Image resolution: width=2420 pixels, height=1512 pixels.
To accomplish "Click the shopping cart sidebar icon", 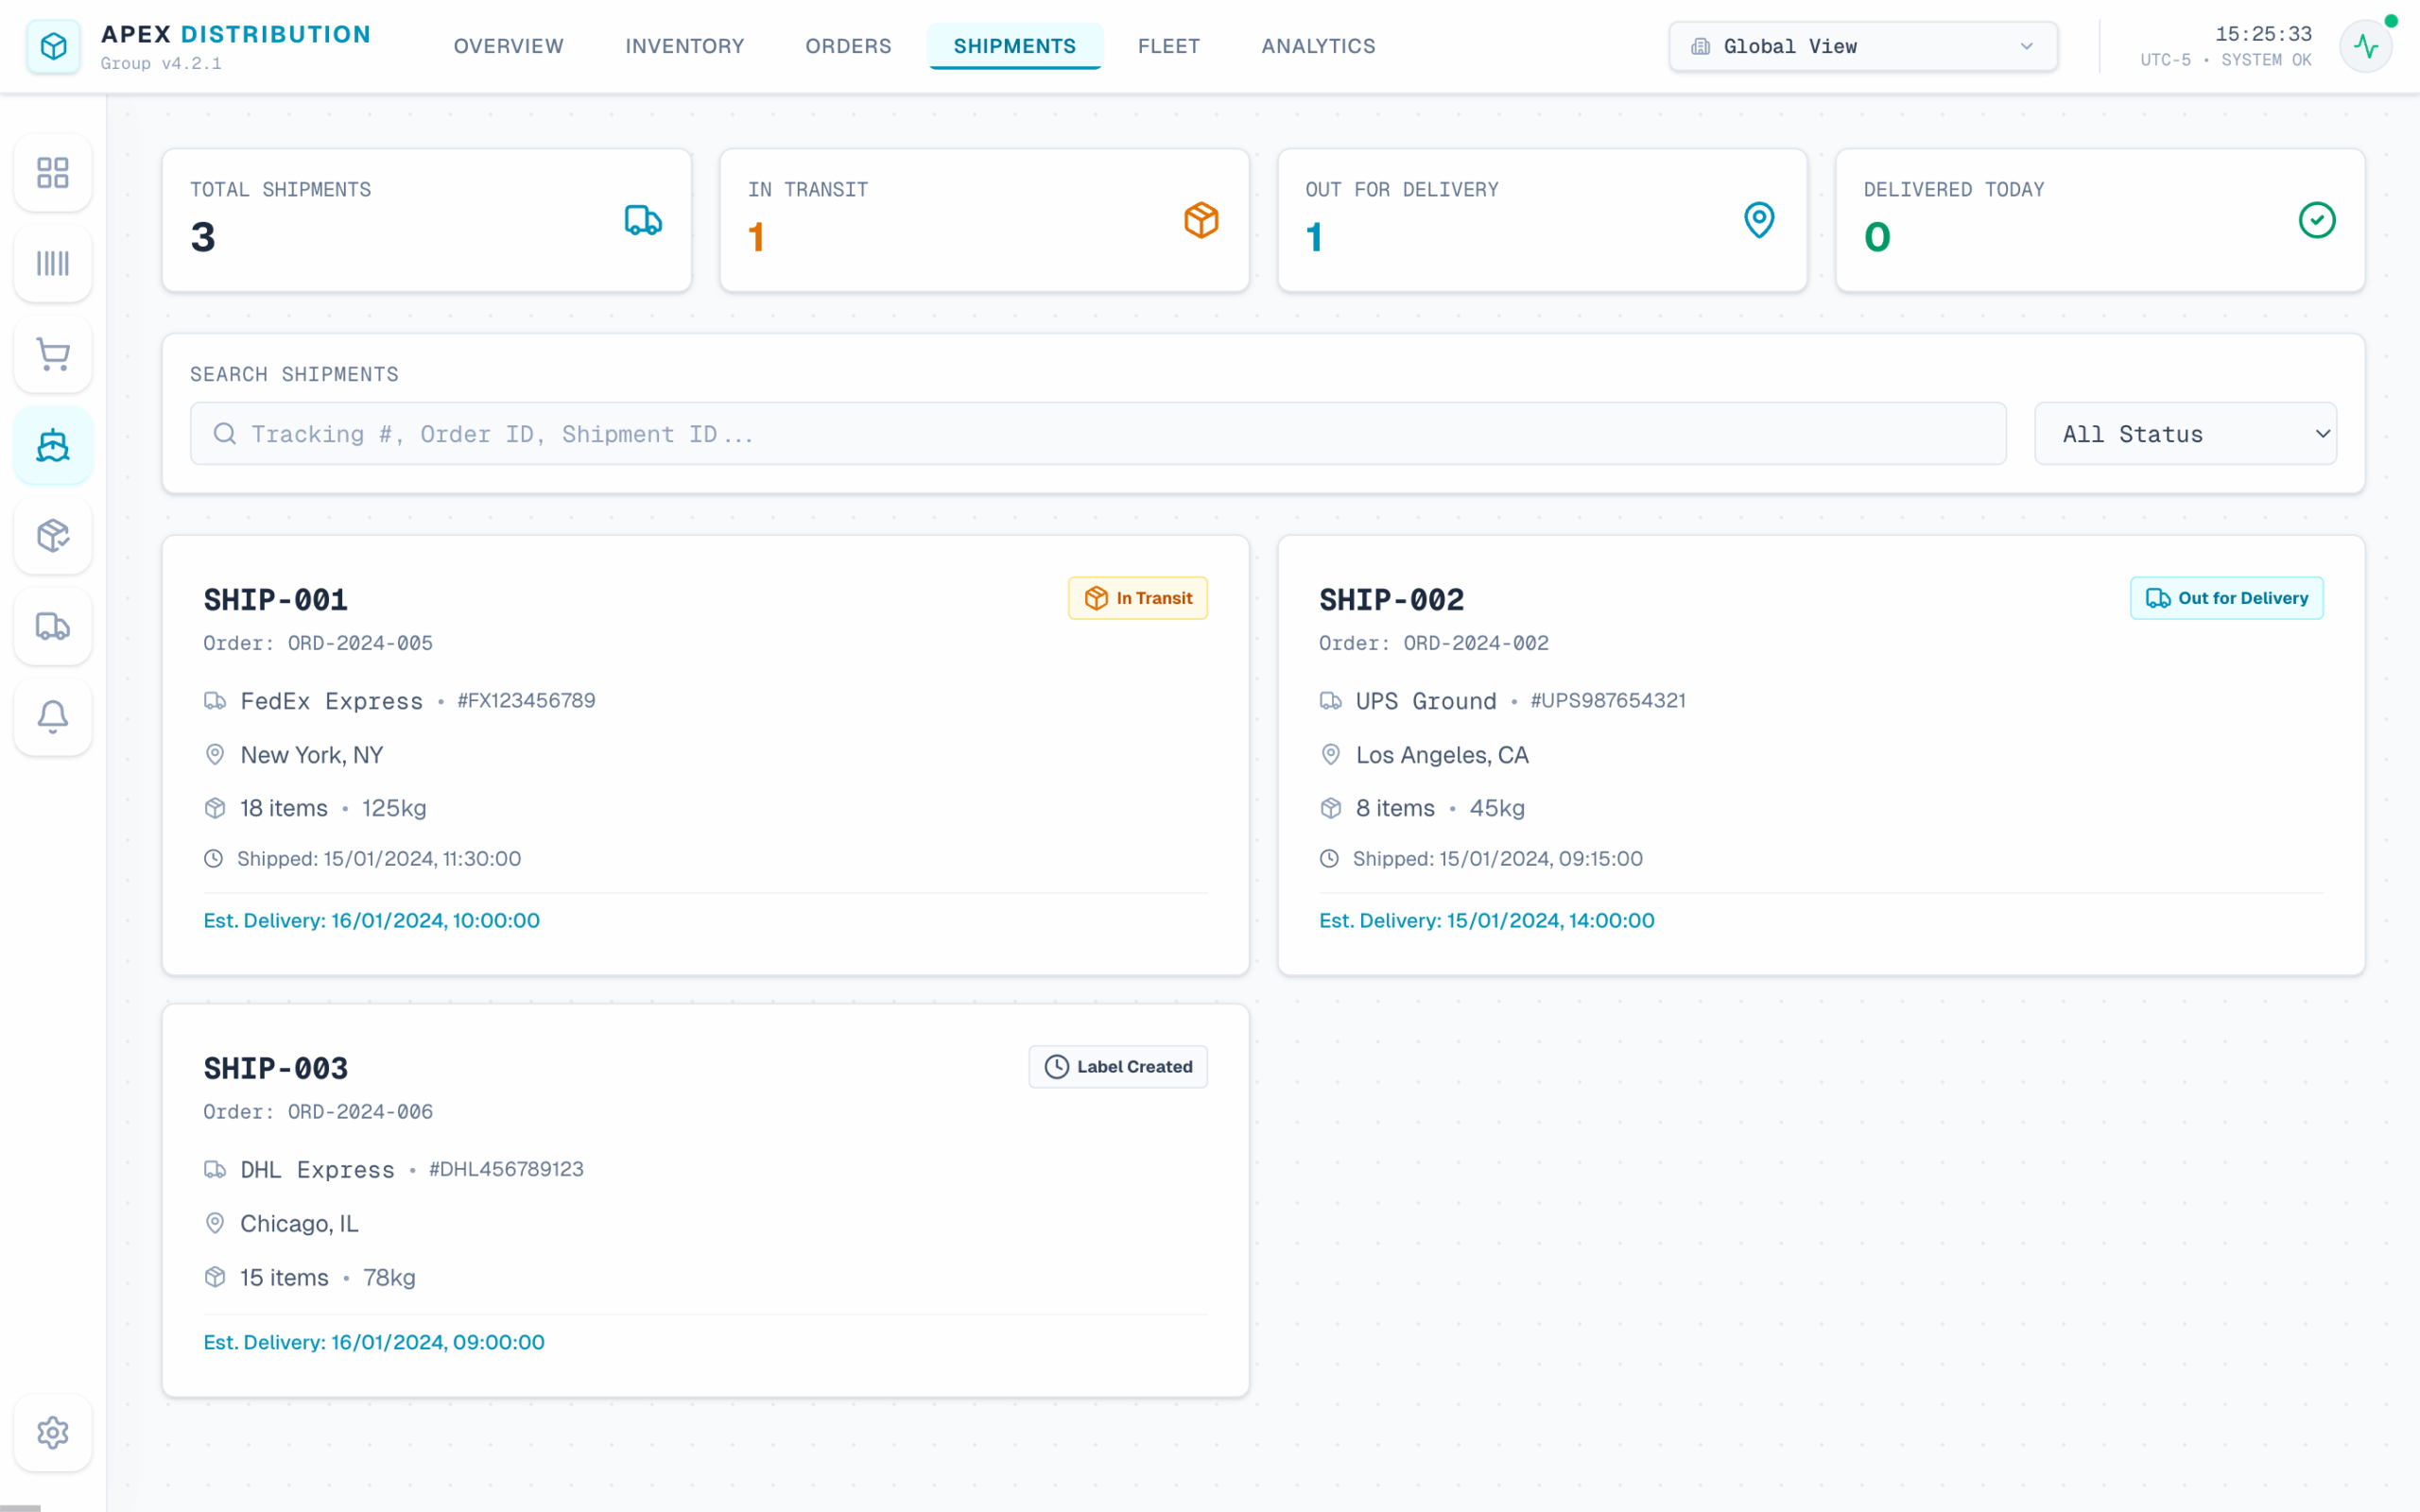I will (x=53, y=354).
